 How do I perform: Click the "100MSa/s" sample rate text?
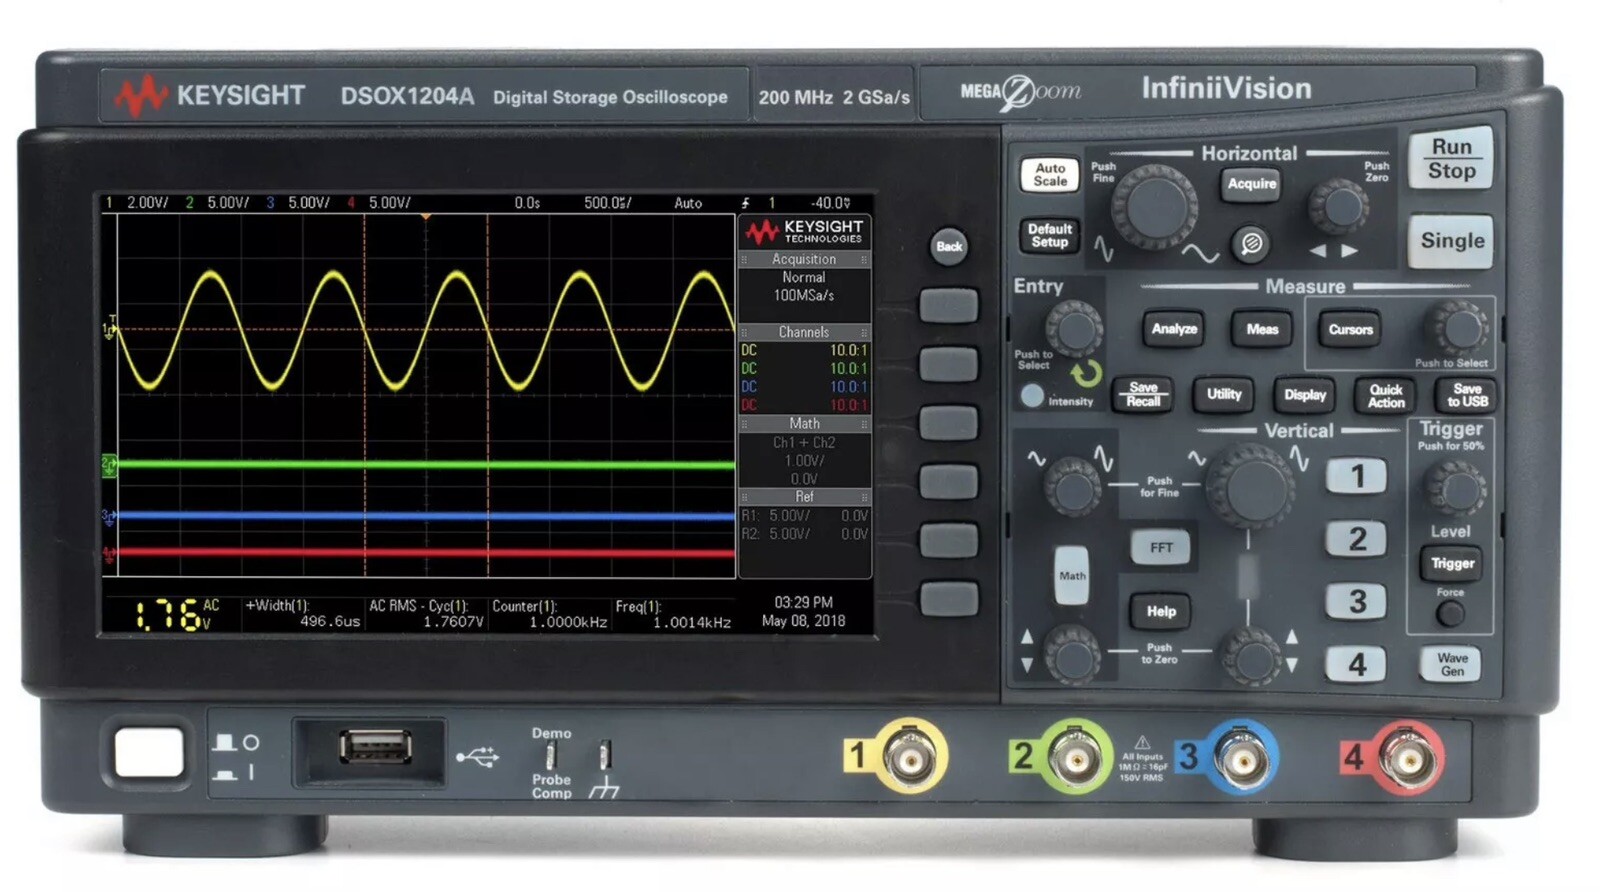coord(803,295)
